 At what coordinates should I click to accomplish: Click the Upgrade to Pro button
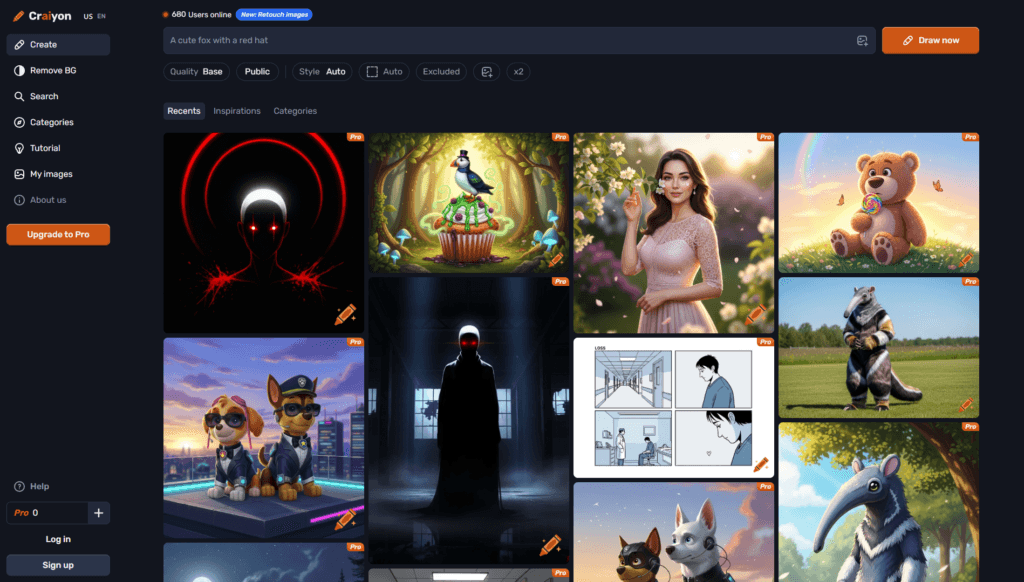point(58,234)
